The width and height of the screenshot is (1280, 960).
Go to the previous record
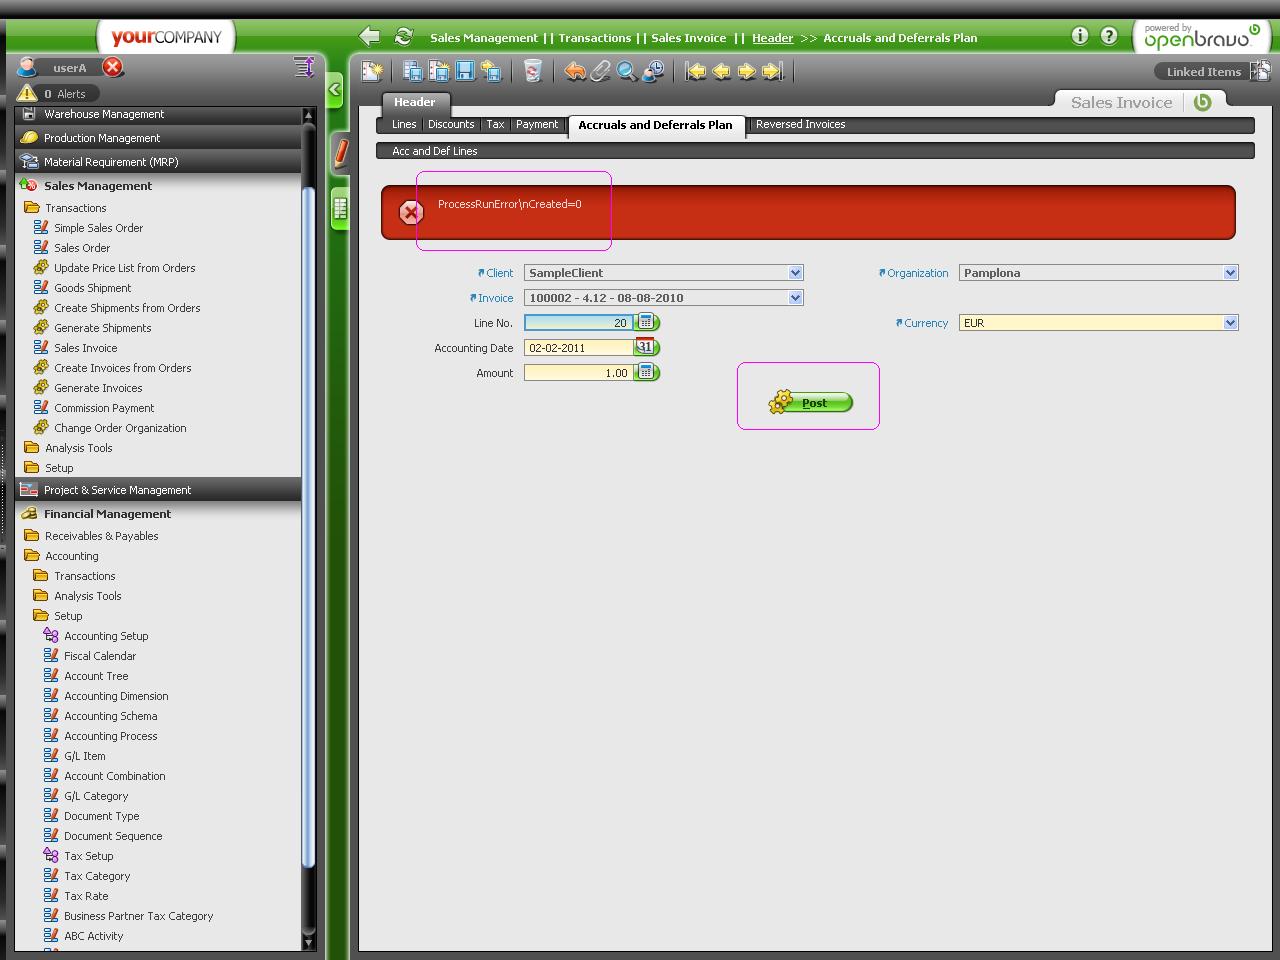coord(721,71)
